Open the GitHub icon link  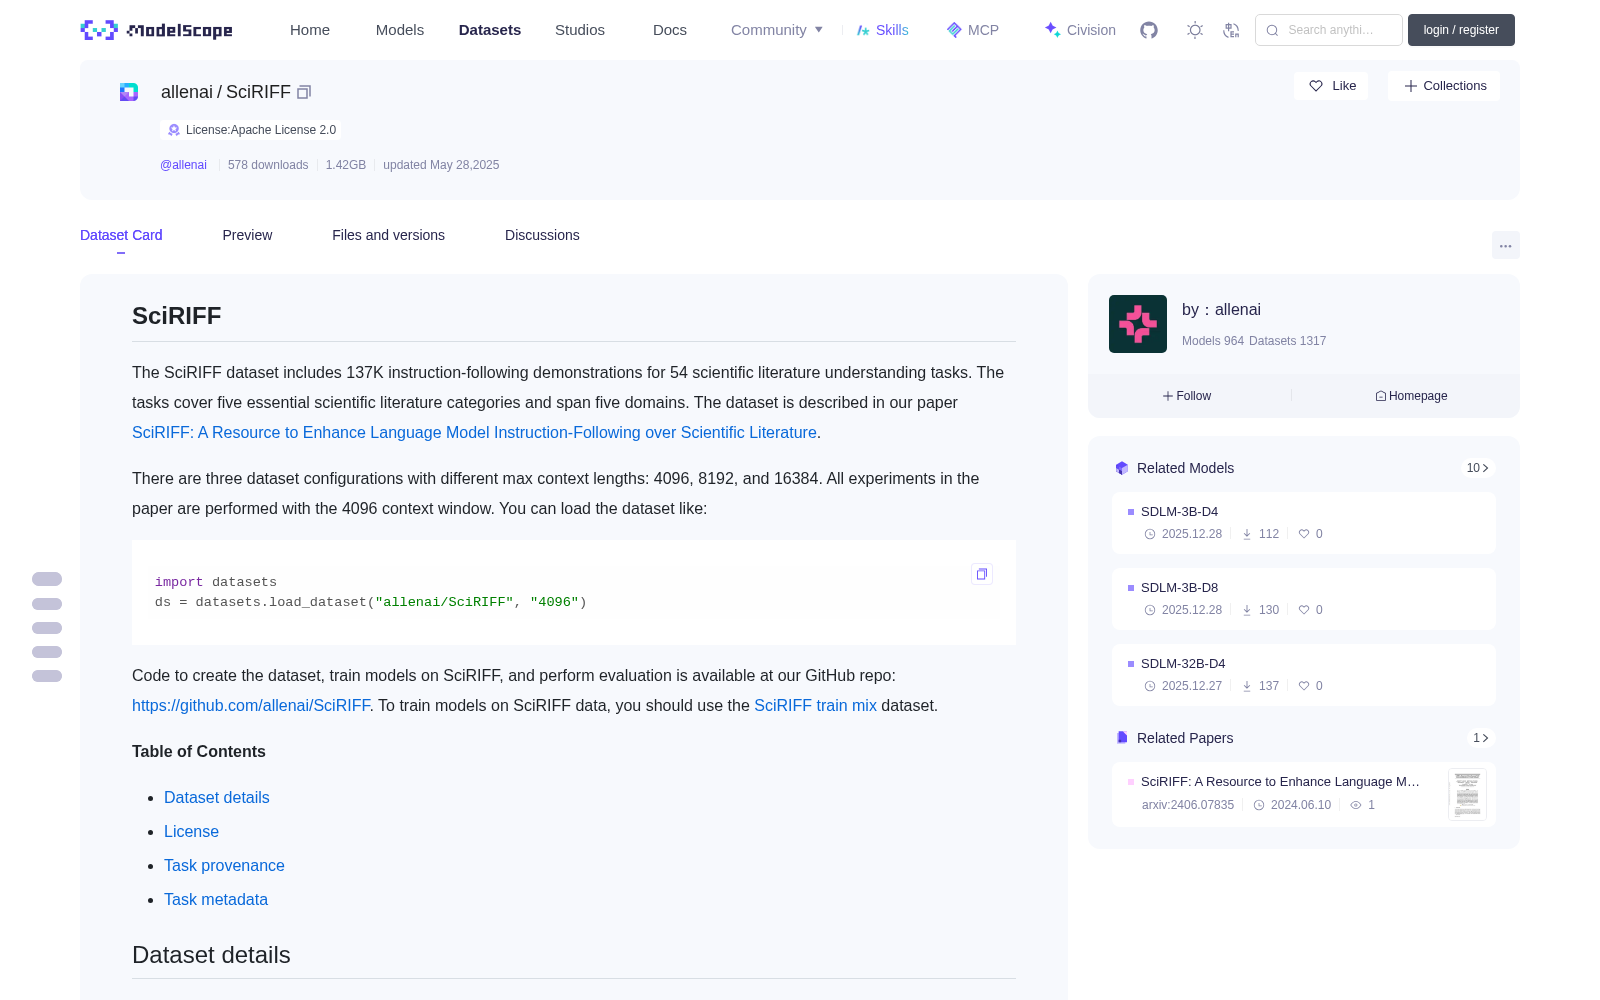tap(1149, 30)
